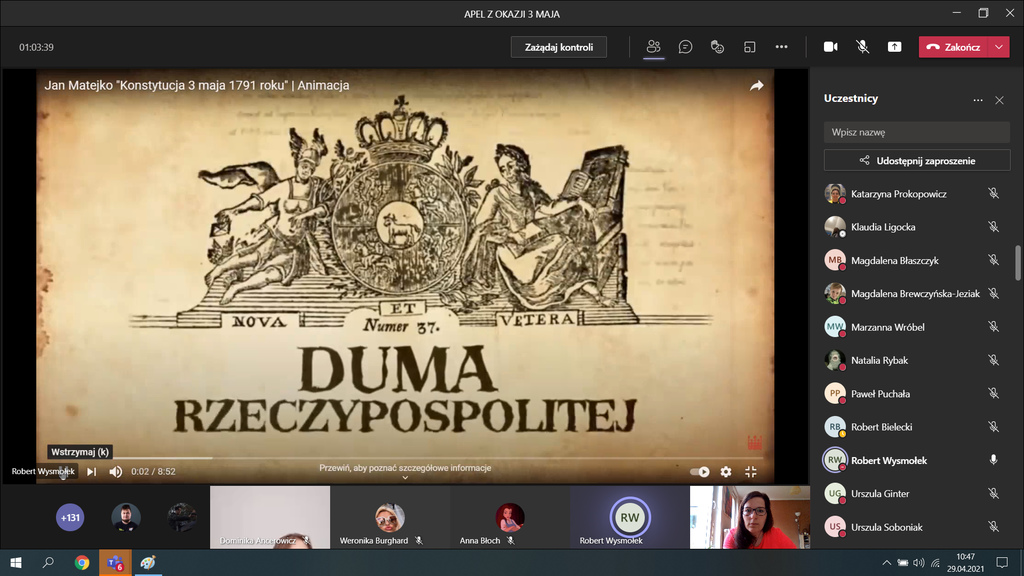Open more actions ellipsis in meeting toolbar
This screenshot has height=576, width=1024.
point(781,47)
